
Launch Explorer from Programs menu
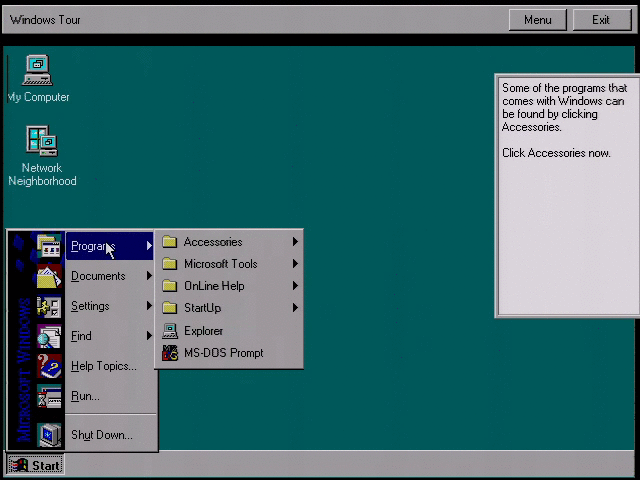(229, 331)
